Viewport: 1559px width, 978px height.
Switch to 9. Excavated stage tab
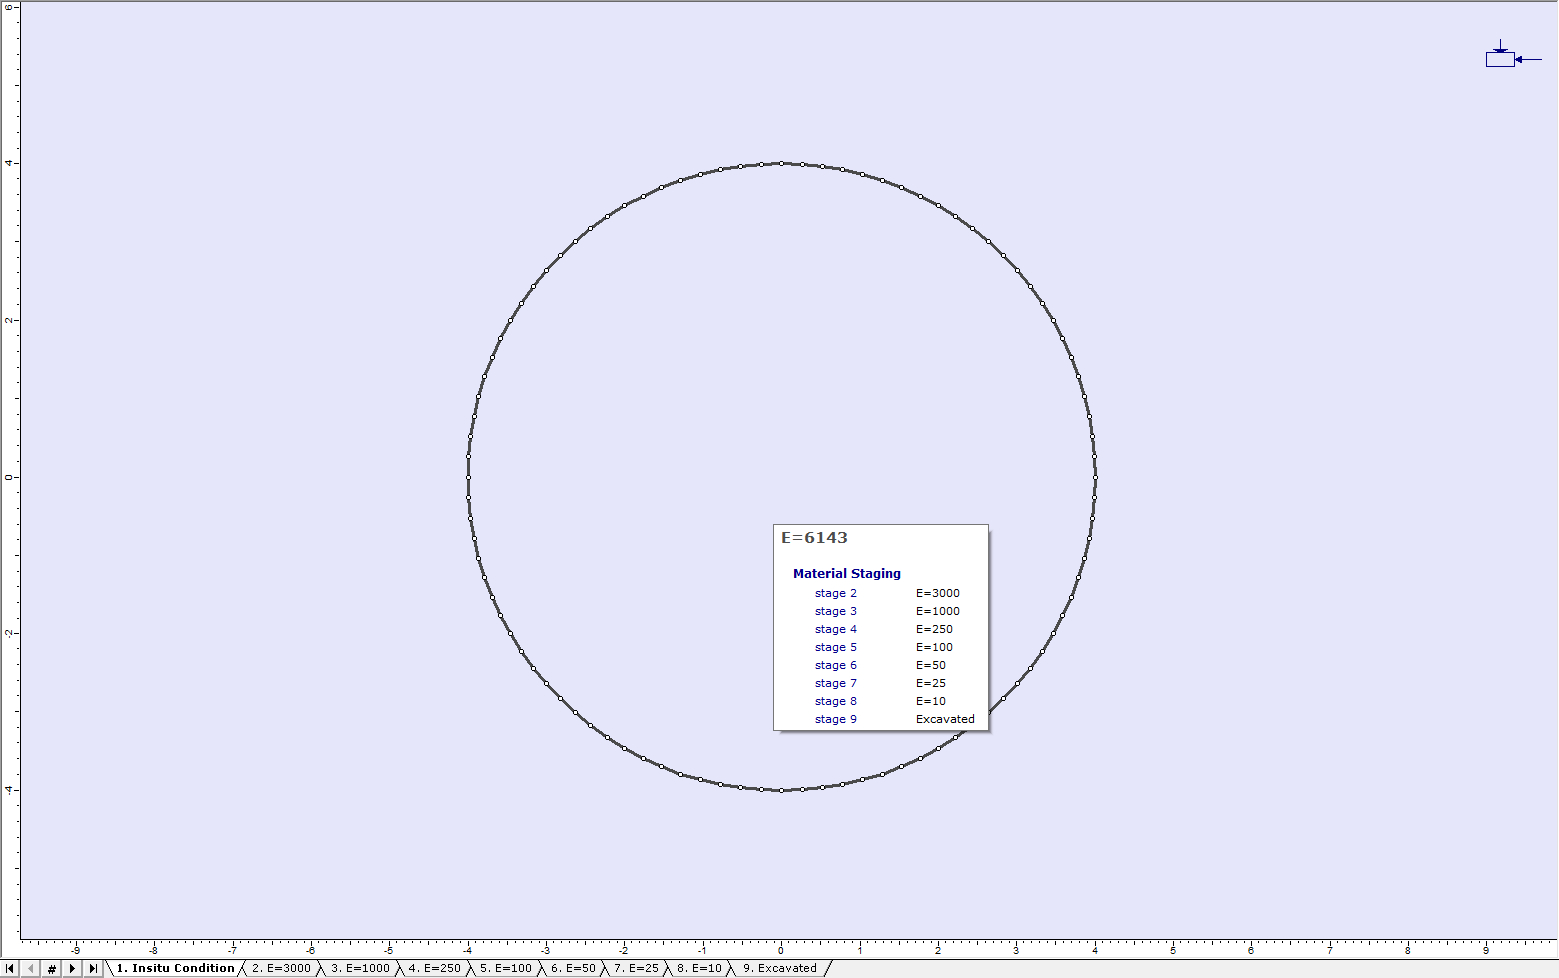(779, 968)
